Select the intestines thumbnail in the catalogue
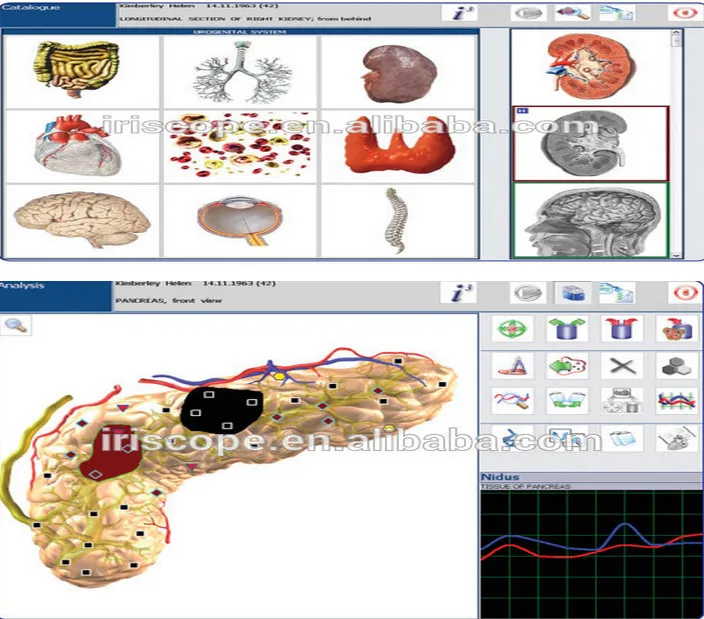Image resolution: width=704 pixels, height=619 pixels. 81,71
